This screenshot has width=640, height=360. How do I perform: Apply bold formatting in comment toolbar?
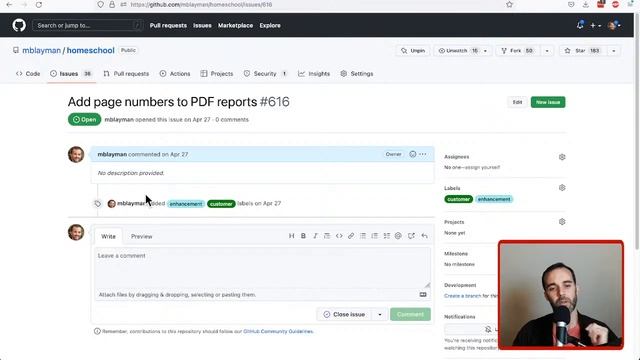pyautogui.click(x=303, y=236)
